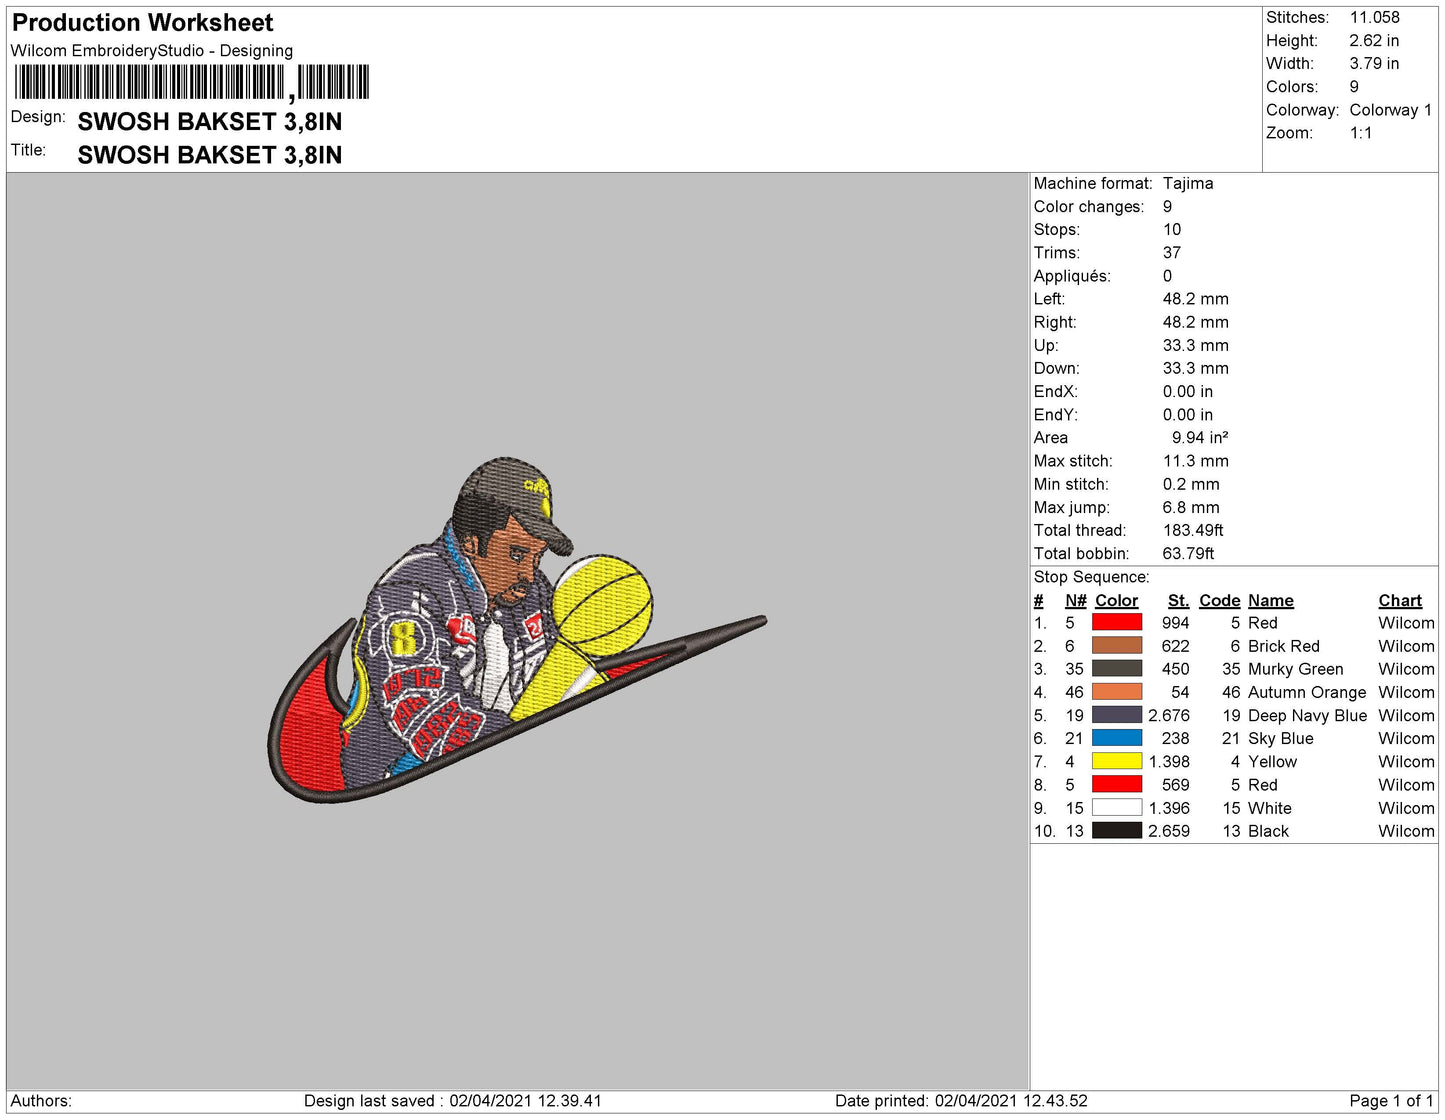Click stitch count '2.659' in Black row
Image resolution: width=1445 pixels, height=1120 pixels.
point(1169,831)
